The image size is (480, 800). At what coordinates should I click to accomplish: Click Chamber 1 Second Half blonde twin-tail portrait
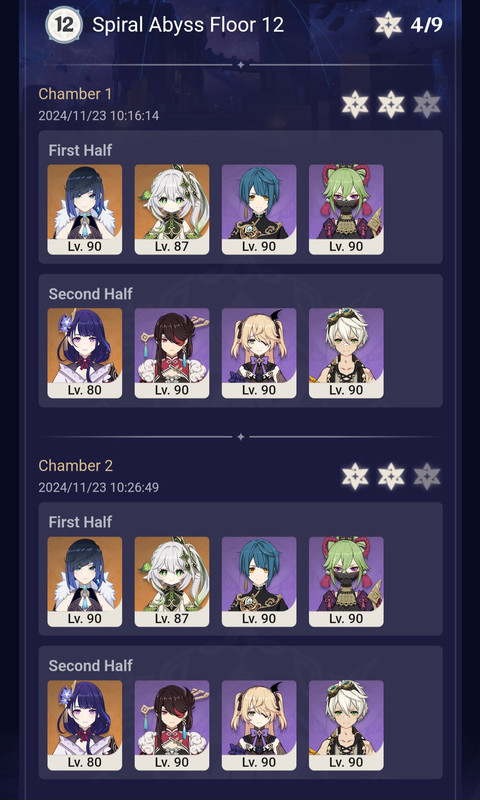coord(259,353)
